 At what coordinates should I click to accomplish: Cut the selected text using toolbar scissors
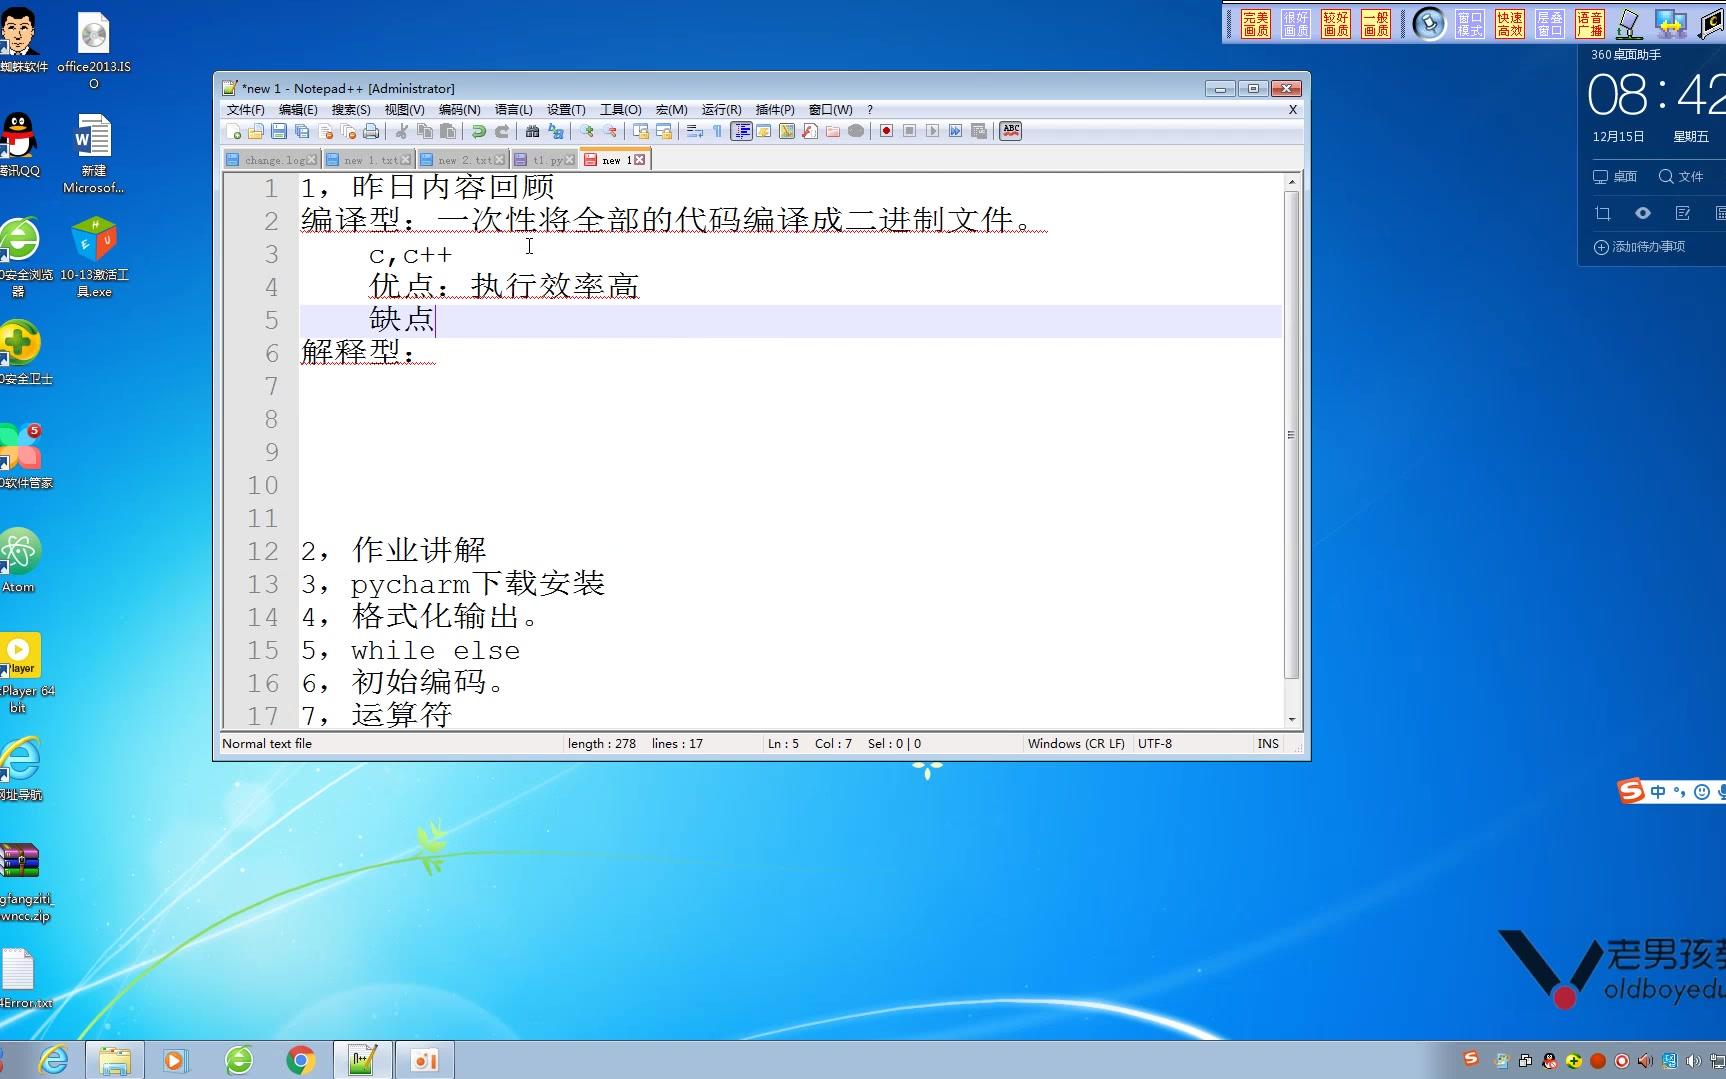403,131
